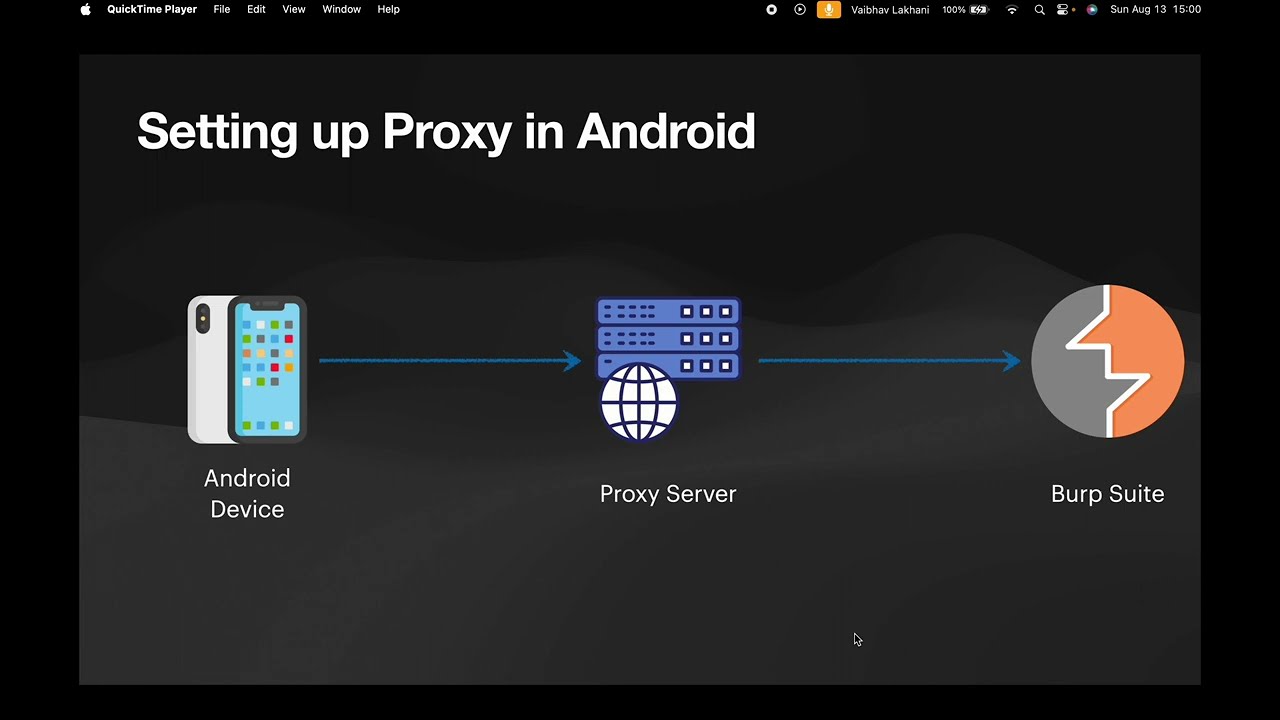Open the Wi-Fi status menu
Viewport: 1280px width, 720px height.
[1012, 9]
